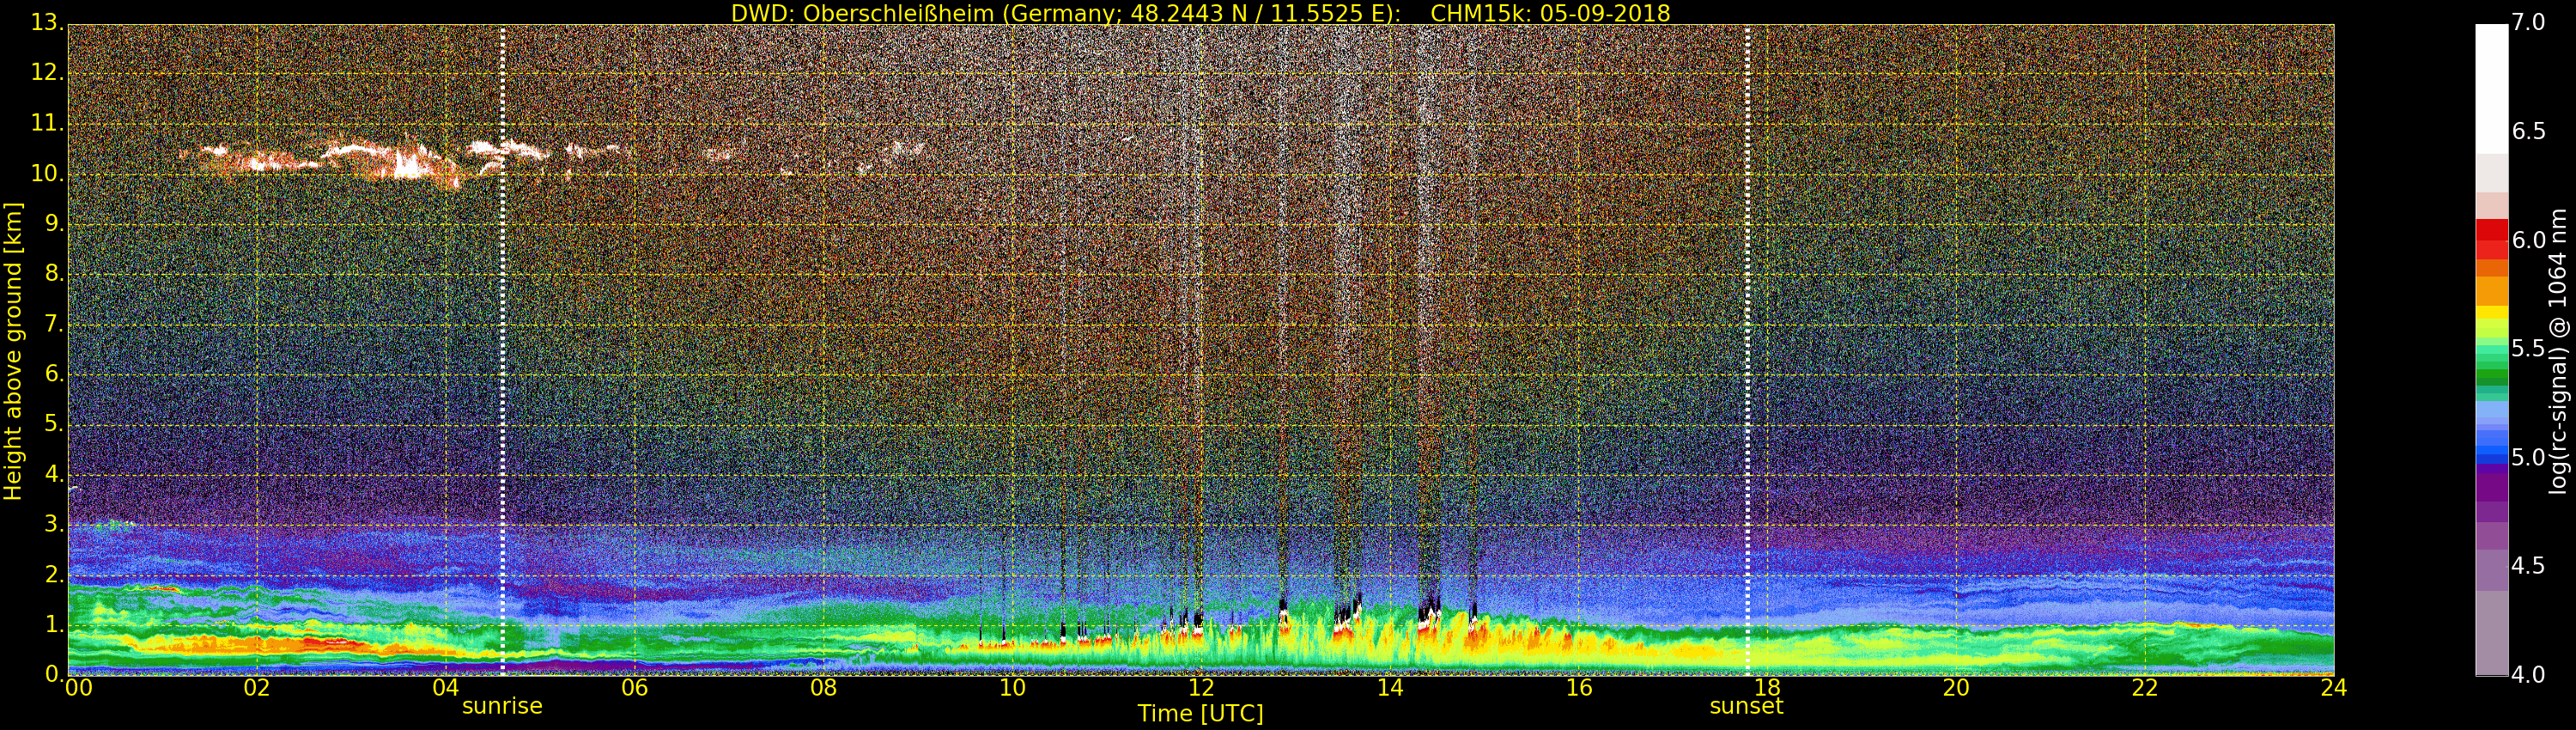Click height axis tick label '6.'
The width and height of the screenshot is (2576, 730).
click(x=54, y=373)
